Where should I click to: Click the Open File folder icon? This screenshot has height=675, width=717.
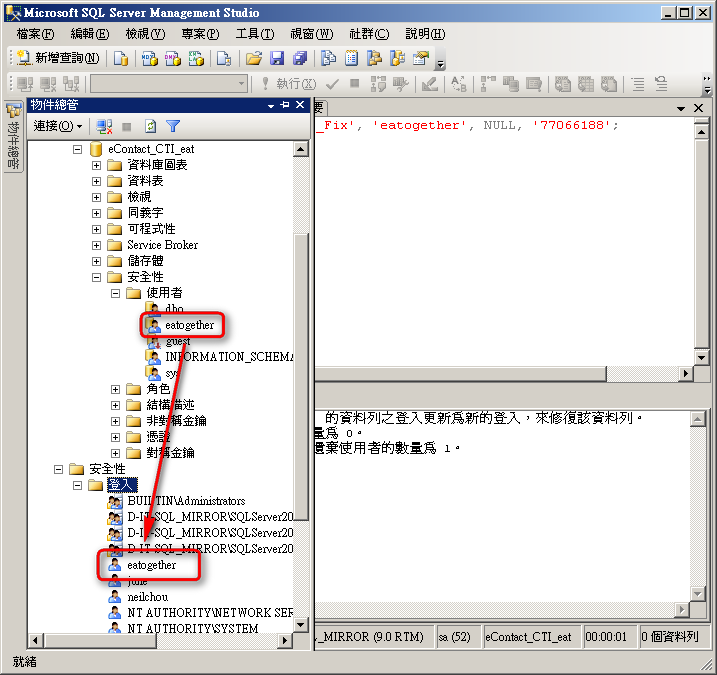point(254,59)
